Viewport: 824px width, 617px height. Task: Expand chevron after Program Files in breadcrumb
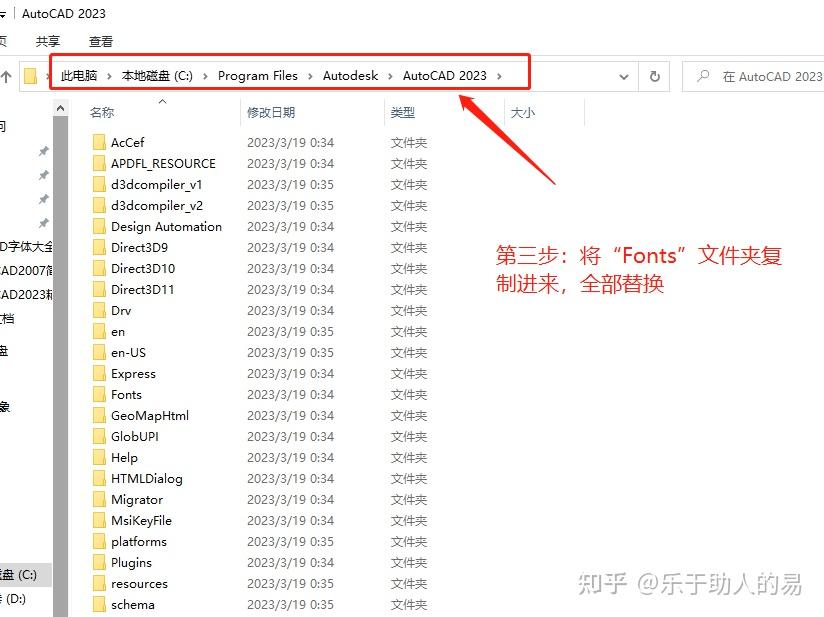pos(310,76)
